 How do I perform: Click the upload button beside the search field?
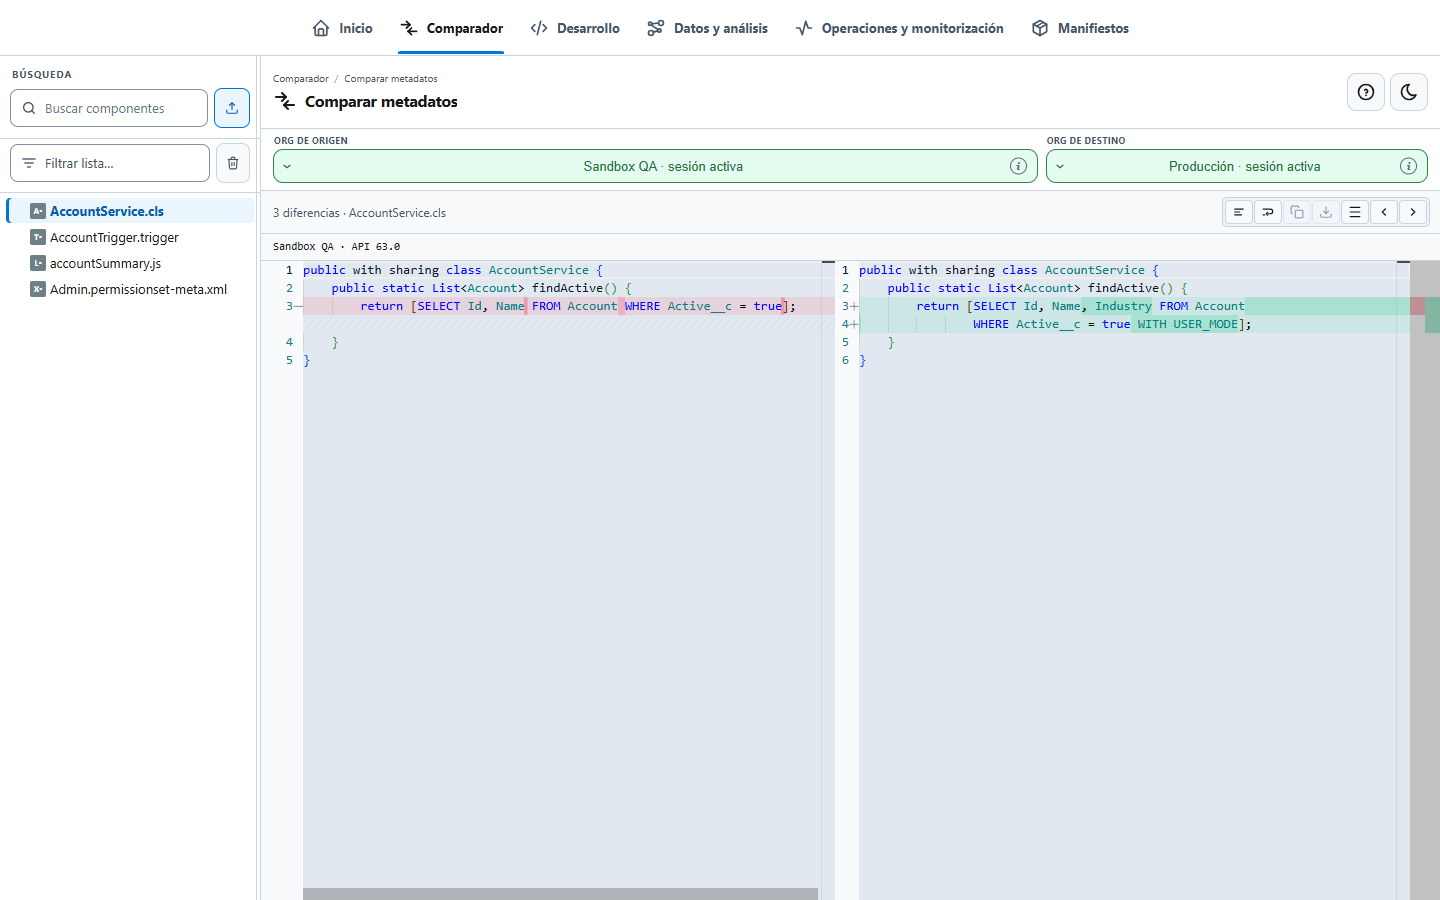tap(232, 108)
